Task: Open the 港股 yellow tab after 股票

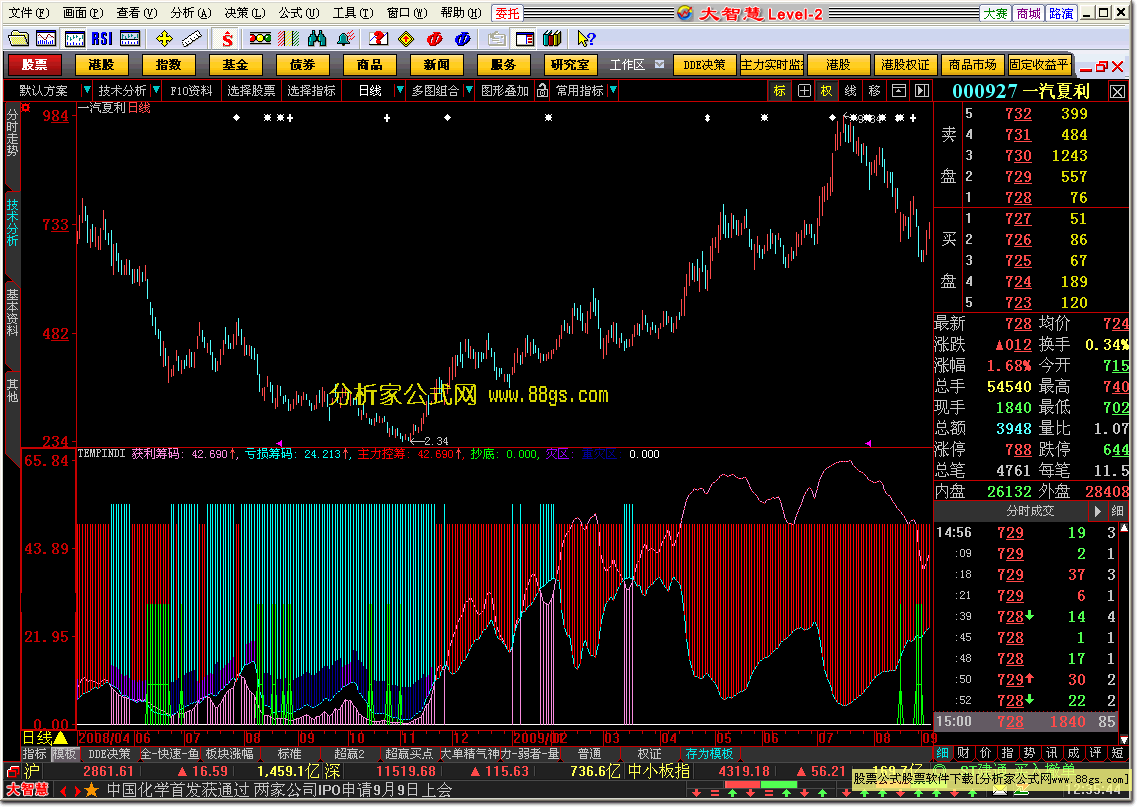Action: pyautogui.click(x=101, y=65)
